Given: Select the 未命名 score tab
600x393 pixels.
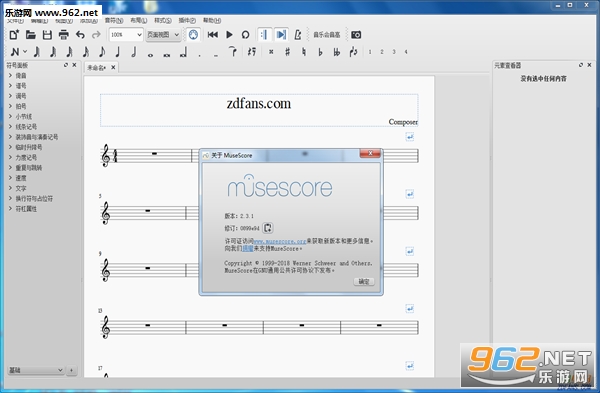Looking at the screenshot, I should [96, 68].
